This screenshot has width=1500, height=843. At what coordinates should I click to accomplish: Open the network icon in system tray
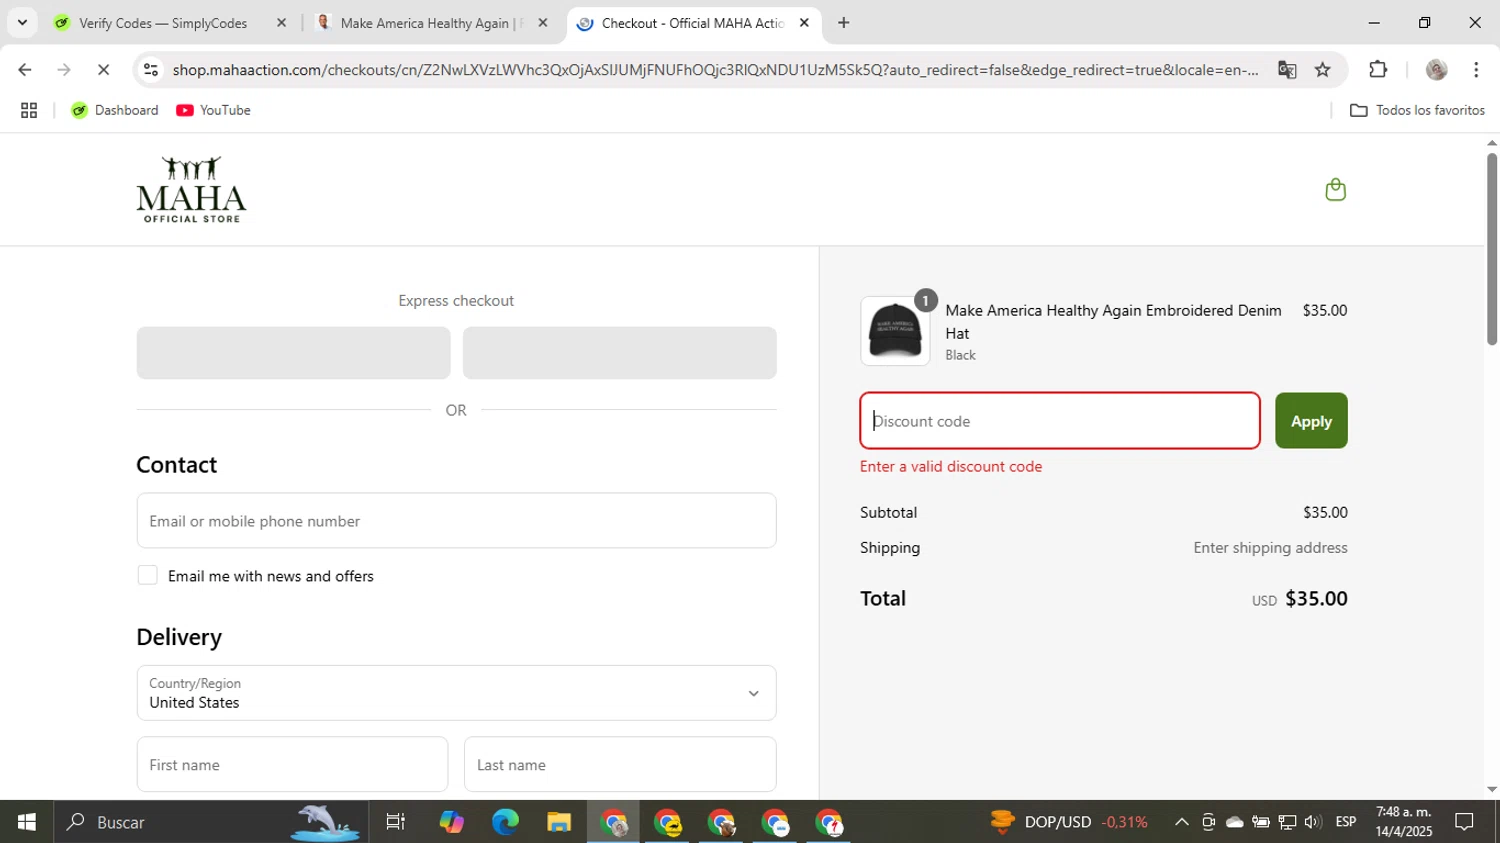click(x=1287, y=822)
